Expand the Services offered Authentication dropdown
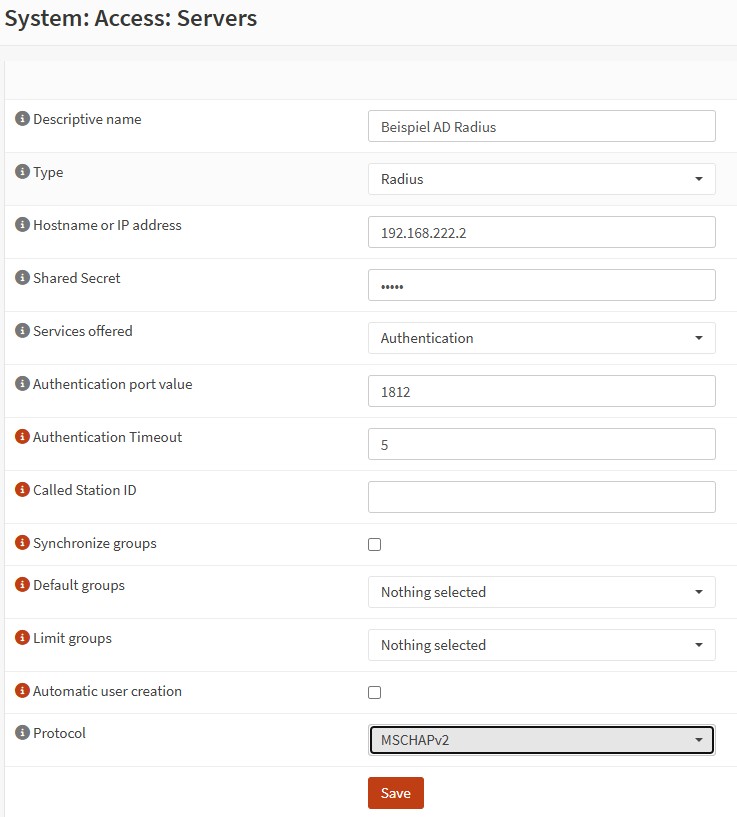 [542, 338]
